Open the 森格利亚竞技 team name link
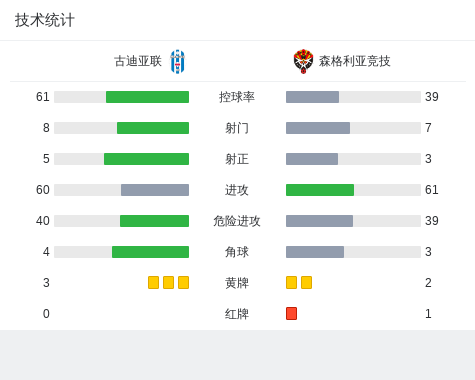The width and height of the screenshot is (475, 380). (x=354, y=61)
